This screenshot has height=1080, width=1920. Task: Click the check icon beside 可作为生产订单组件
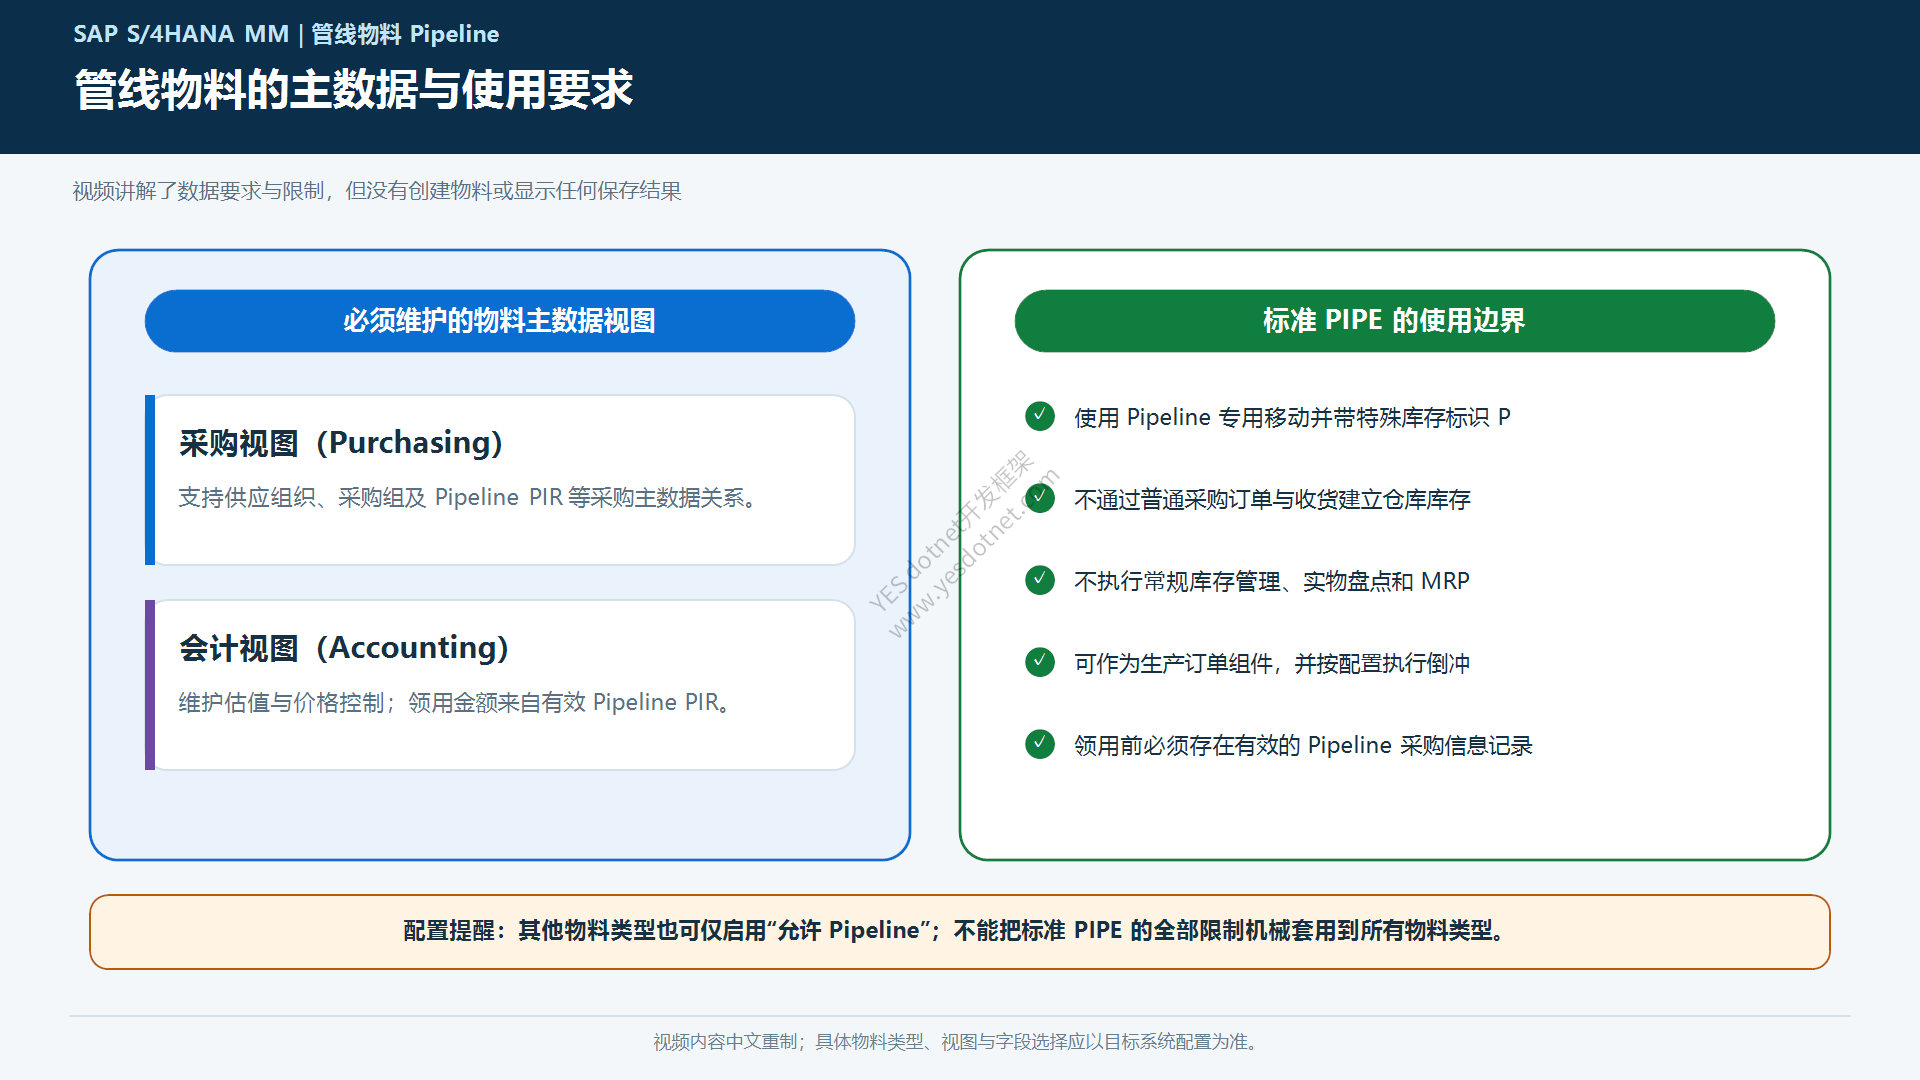tap(1040, 662)
